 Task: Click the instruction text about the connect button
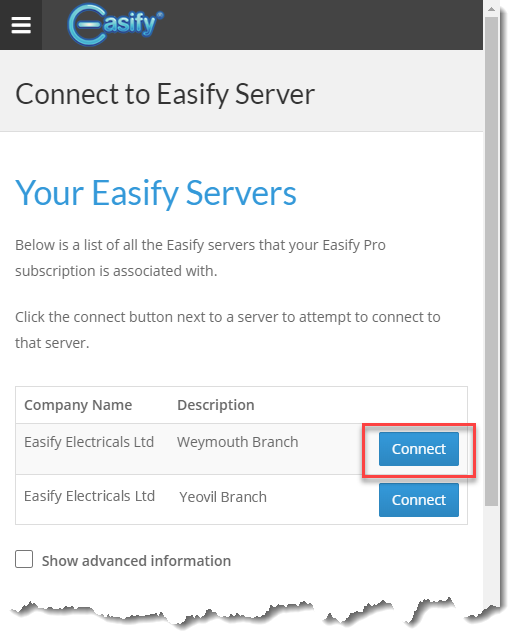228,330
